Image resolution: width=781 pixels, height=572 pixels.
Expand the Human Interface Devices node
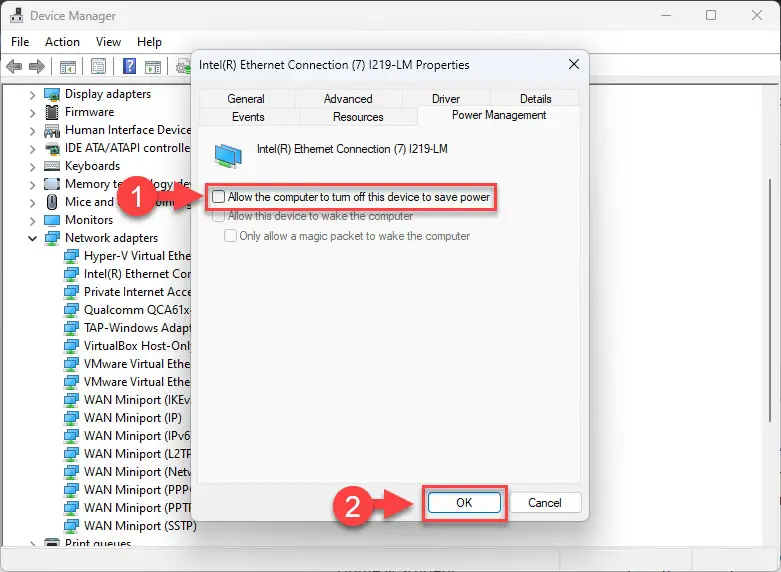click(32, 131)
